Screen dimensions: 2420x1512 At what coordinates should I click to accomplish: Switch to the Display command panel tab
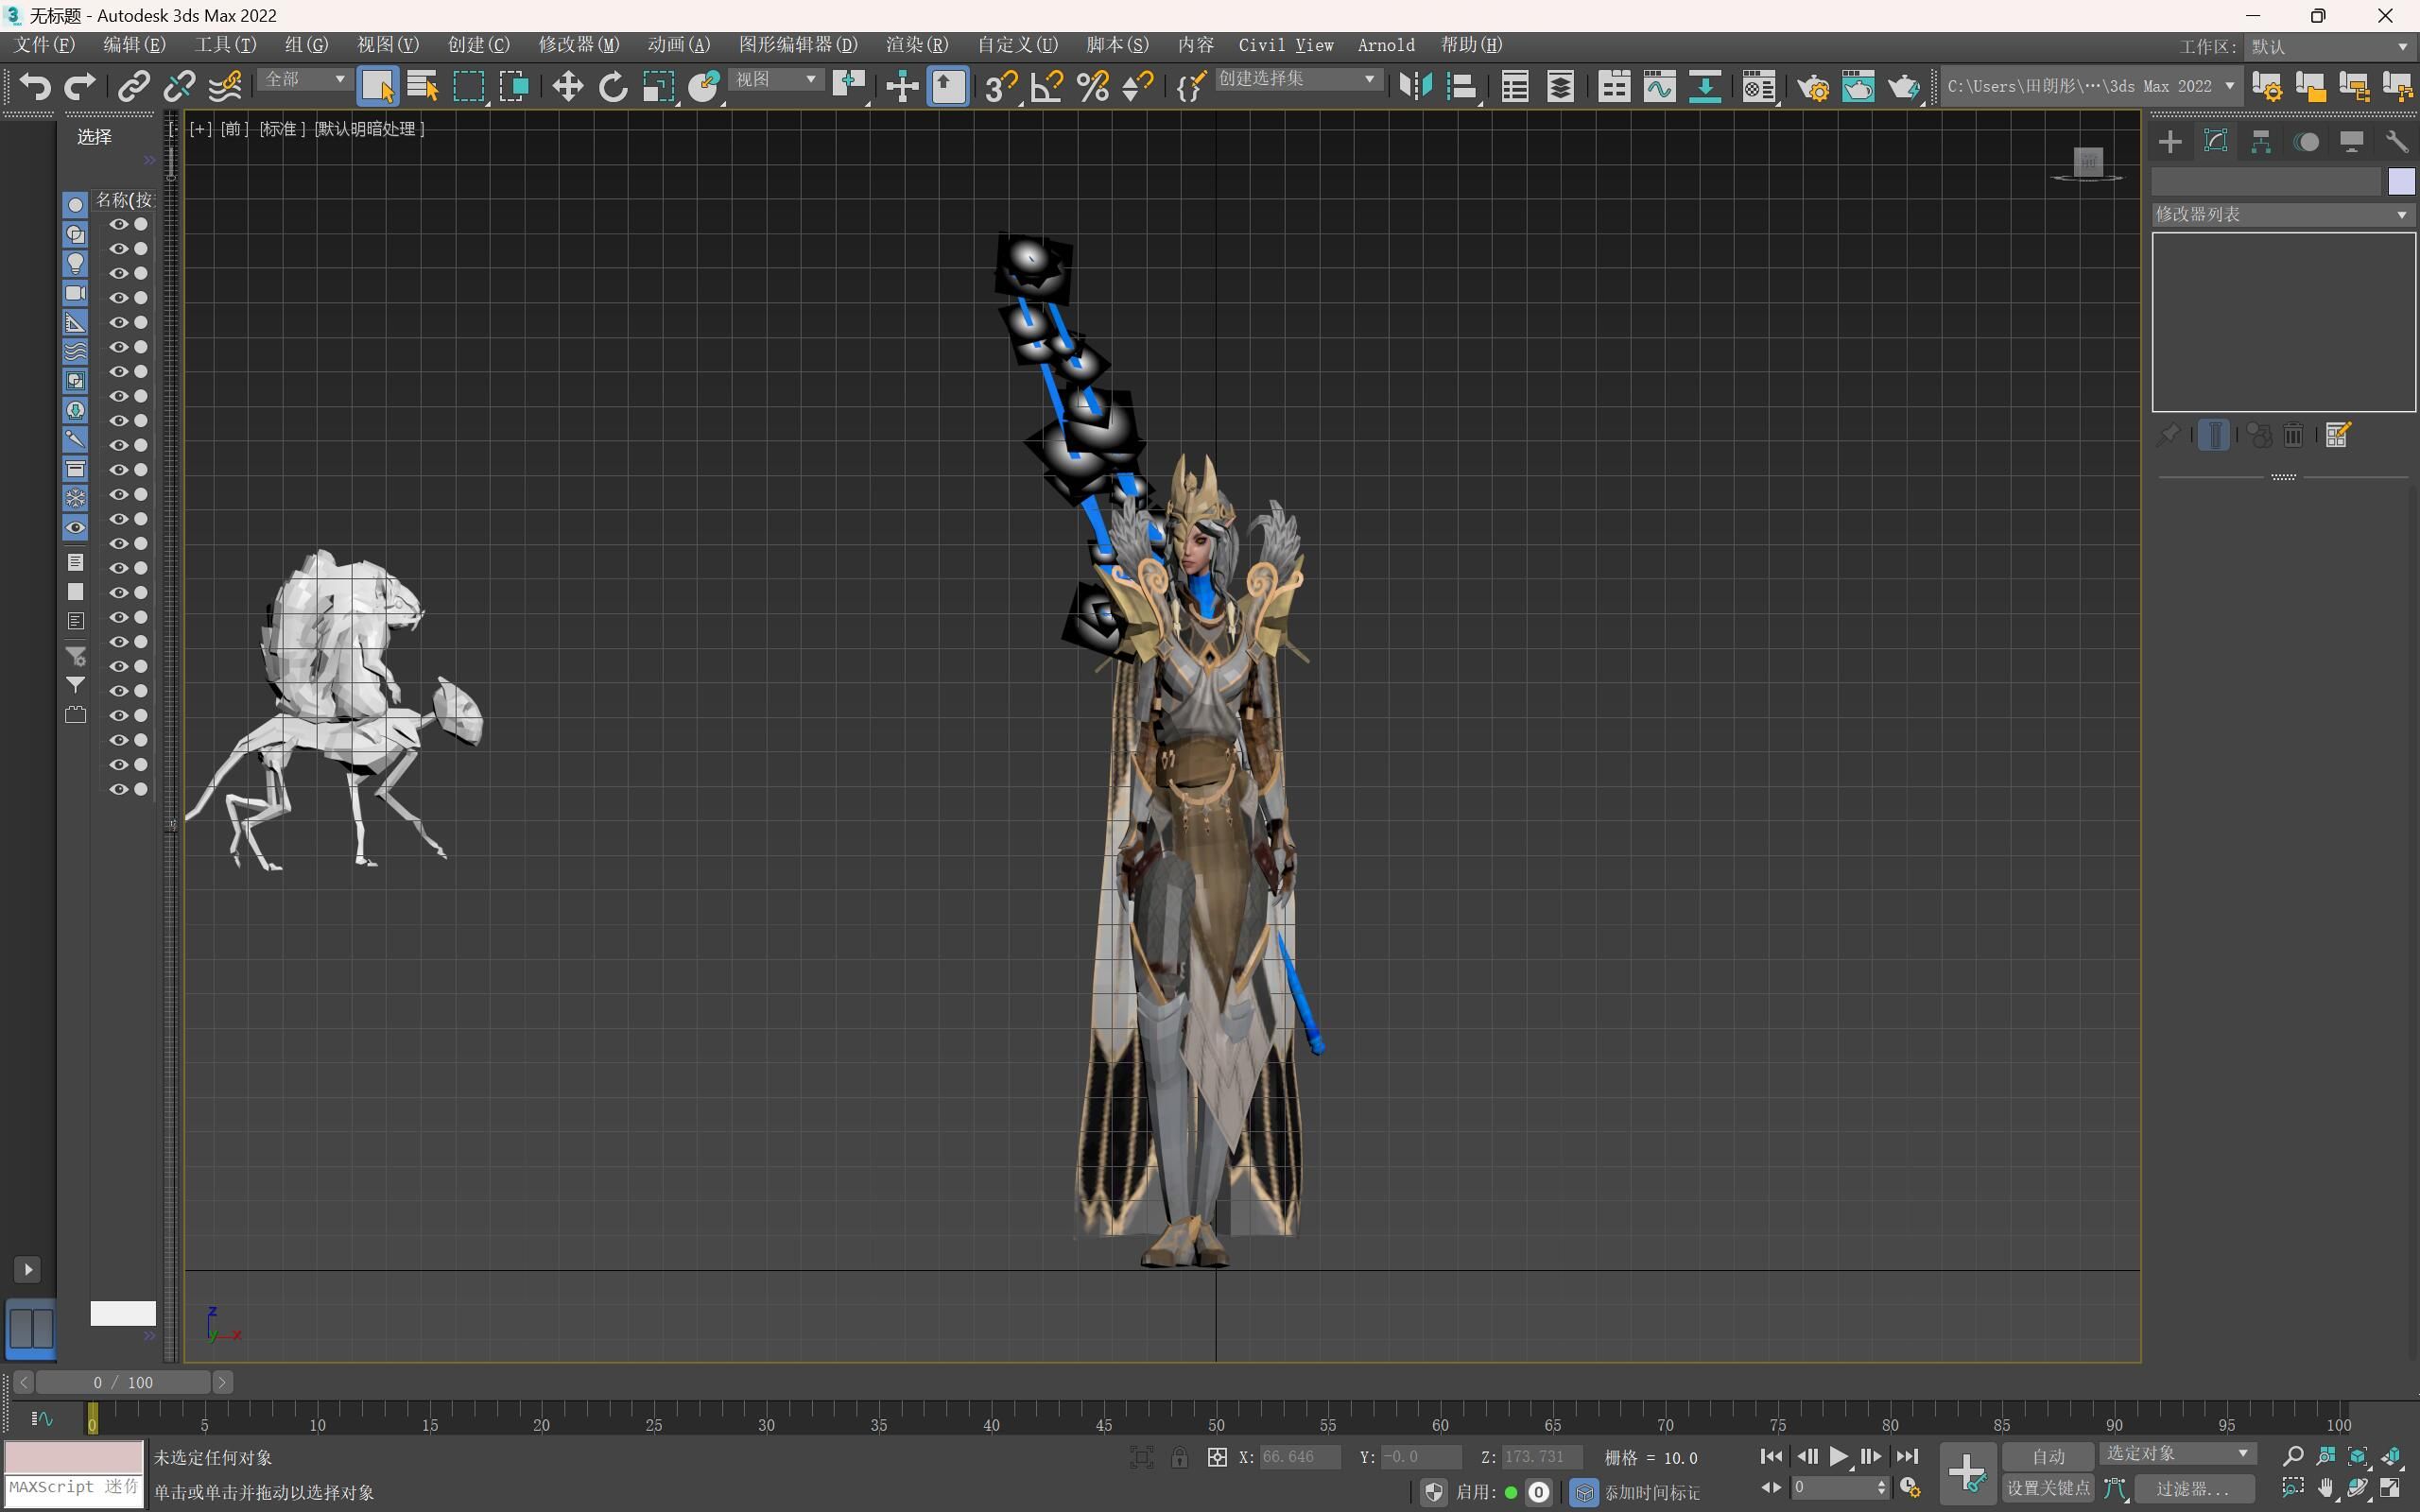pos(2352,142)
